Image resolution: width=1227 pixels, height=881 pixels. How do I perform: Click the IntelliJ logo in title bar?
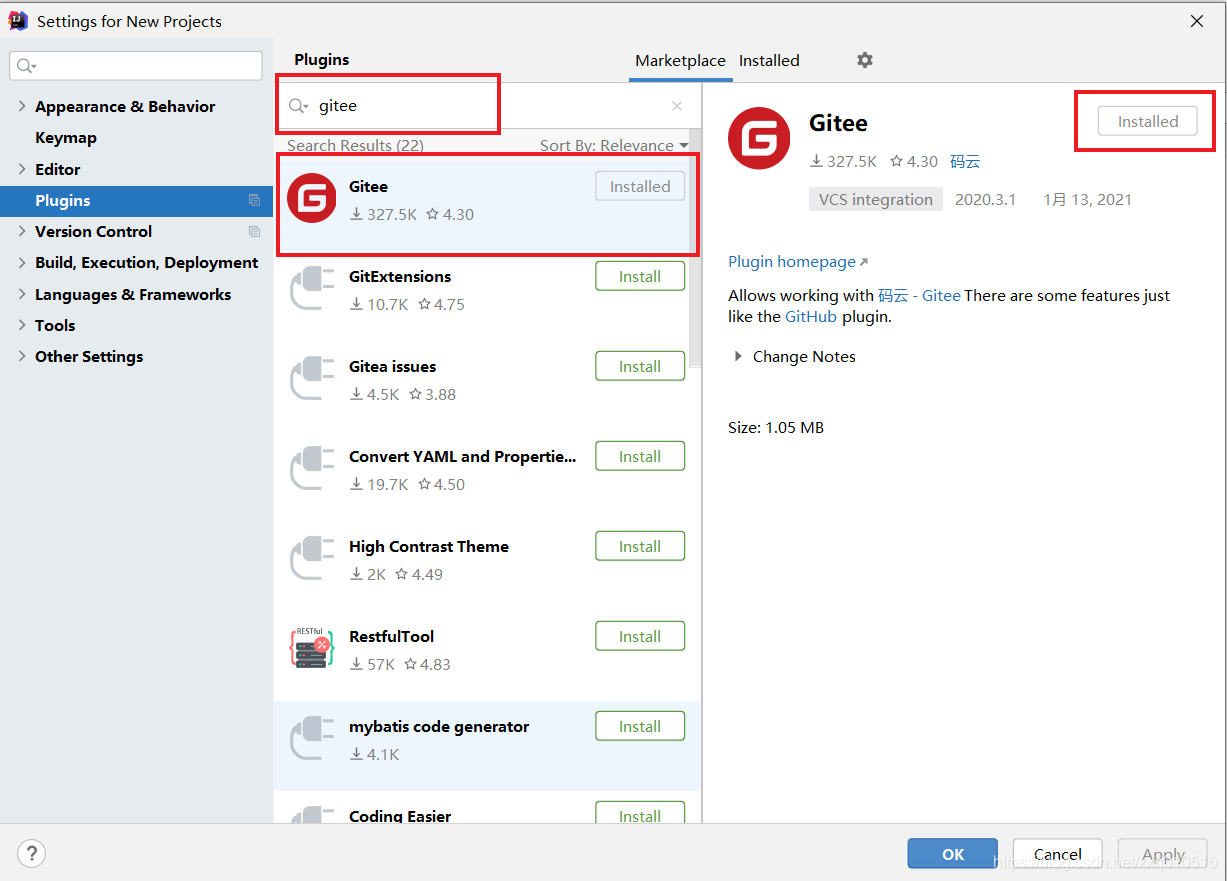coord(18,20)
